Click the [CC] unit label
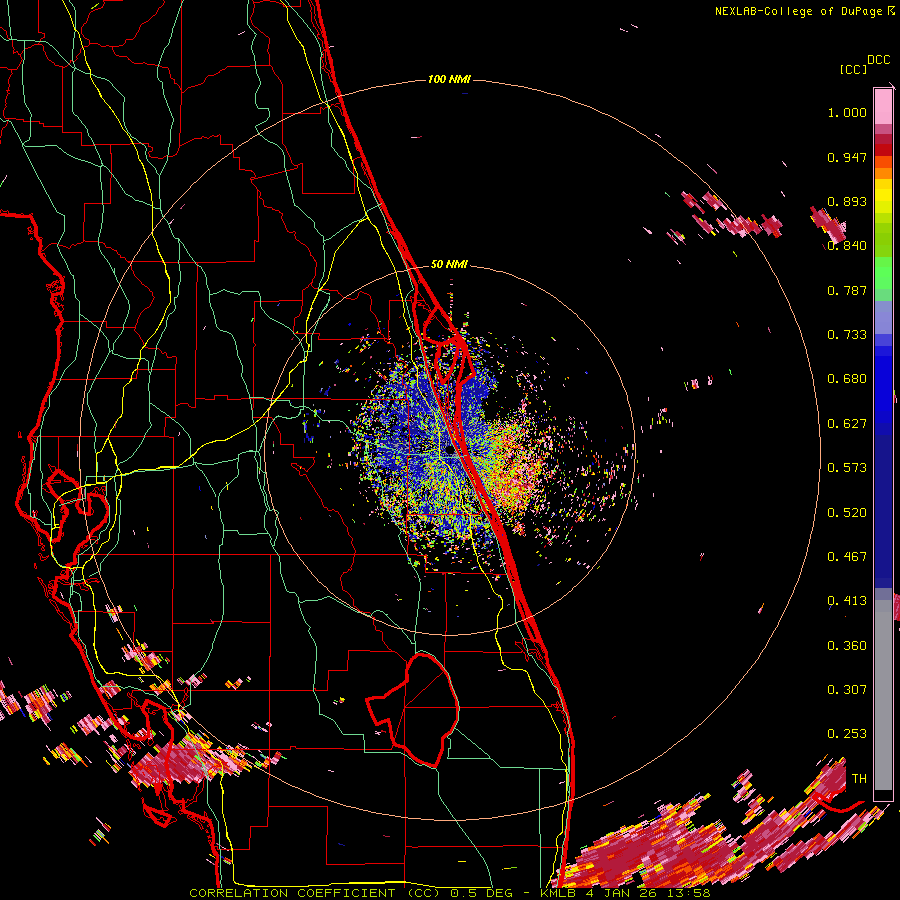 (853, 69)
